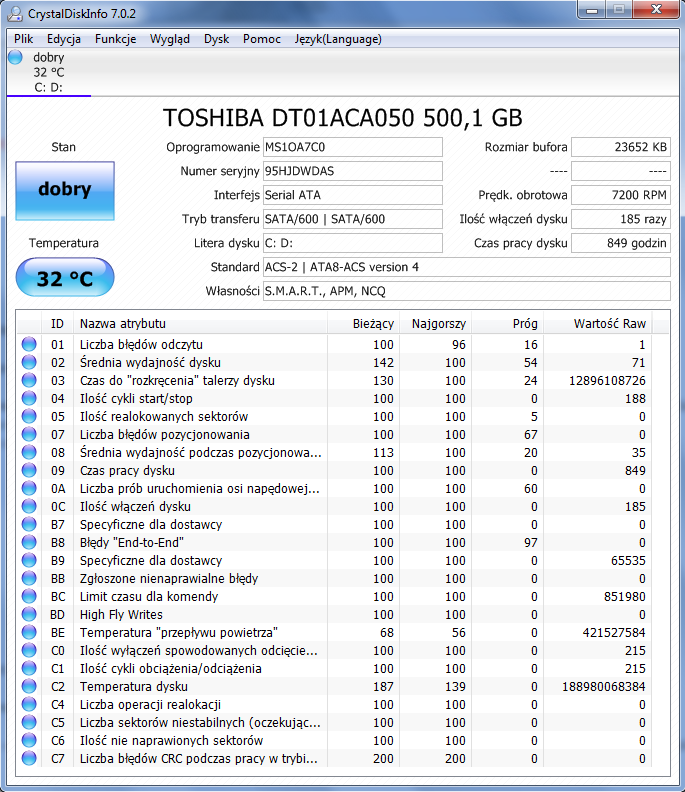Click the blue disk status orb next to the top 'dobry'
Screen dimensions: 685x792
(x=16, y=57)
